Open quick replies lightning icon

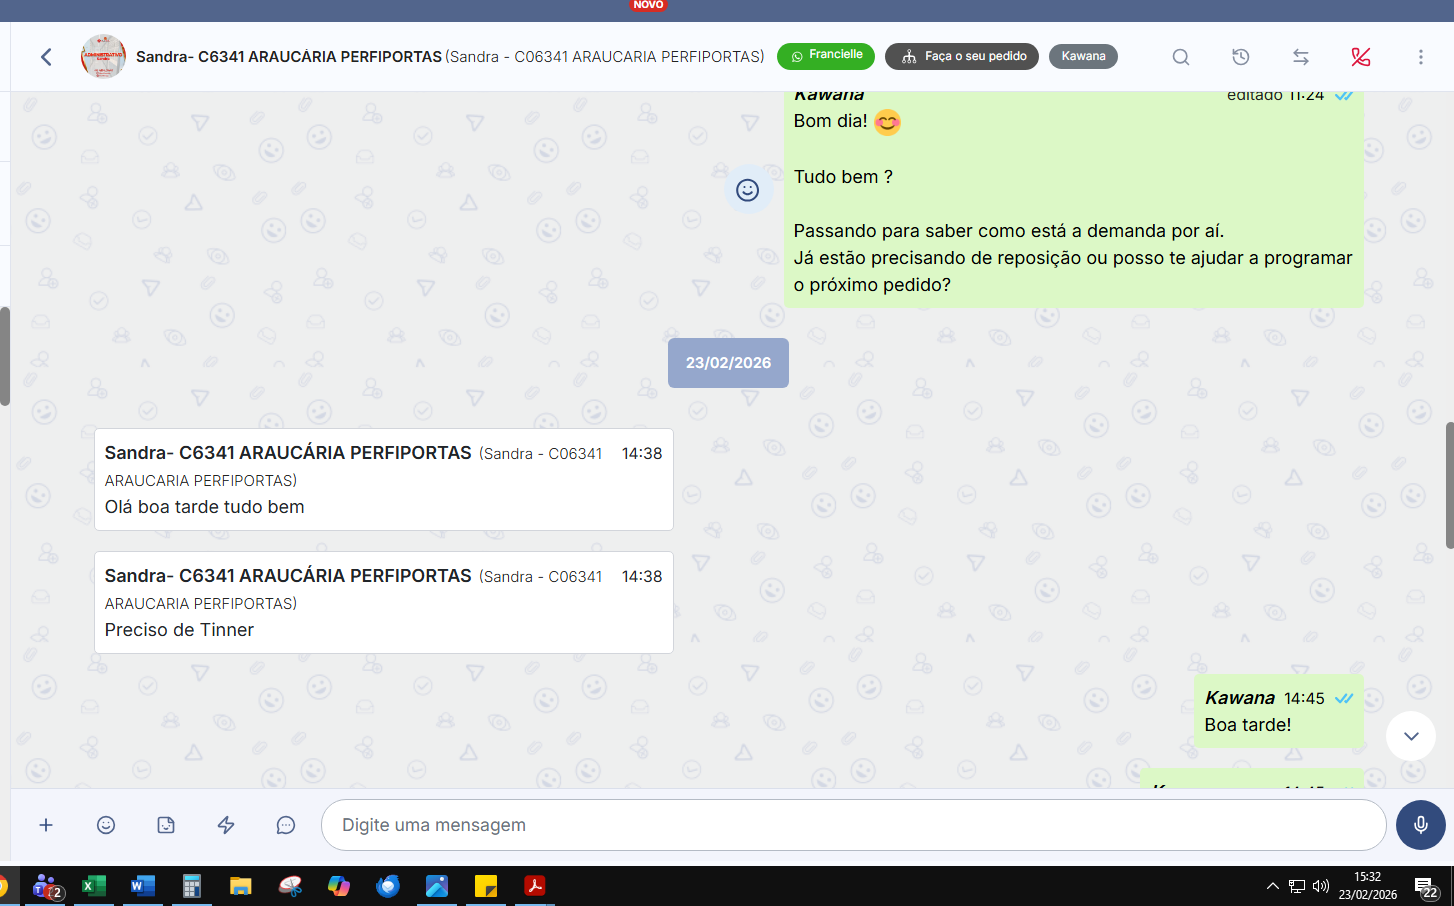(x=226, y=825)
